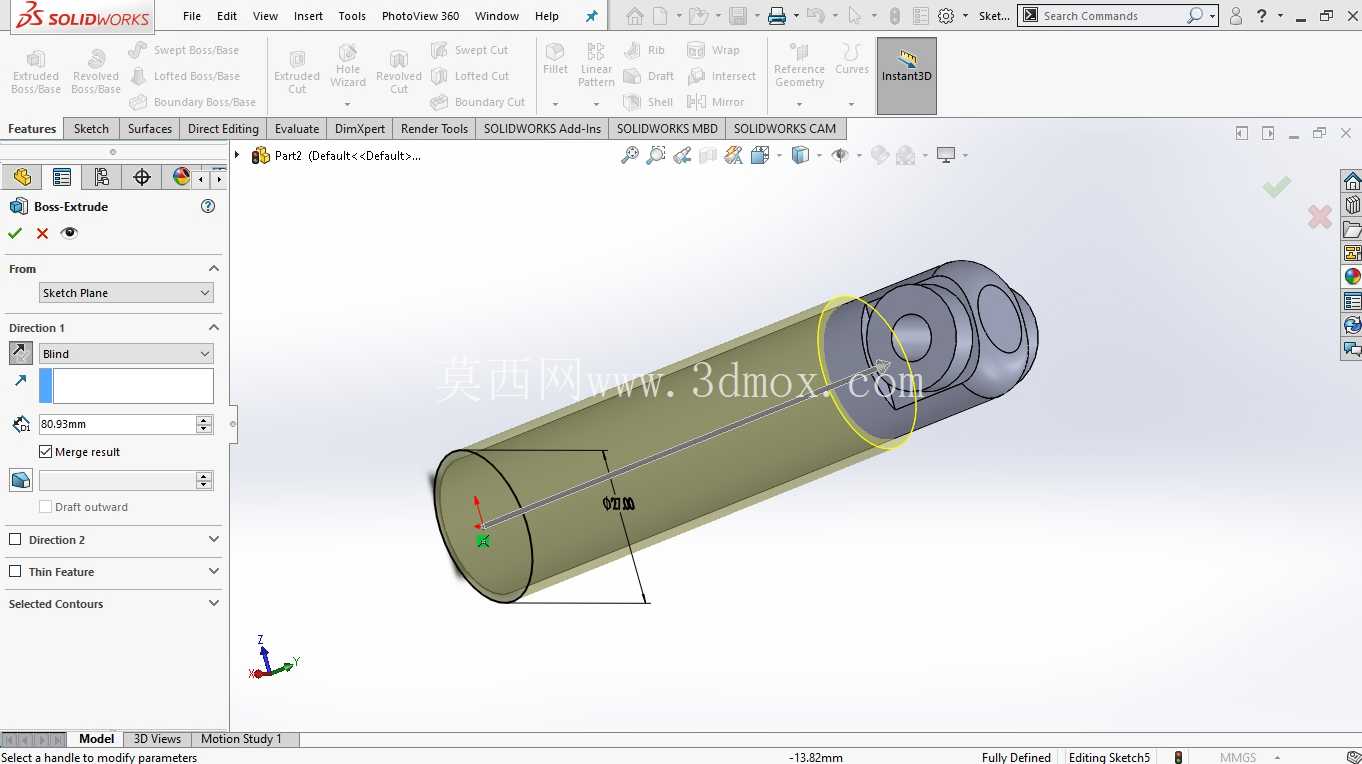
Task: Open the Insert menu
Action: point(308,16)
